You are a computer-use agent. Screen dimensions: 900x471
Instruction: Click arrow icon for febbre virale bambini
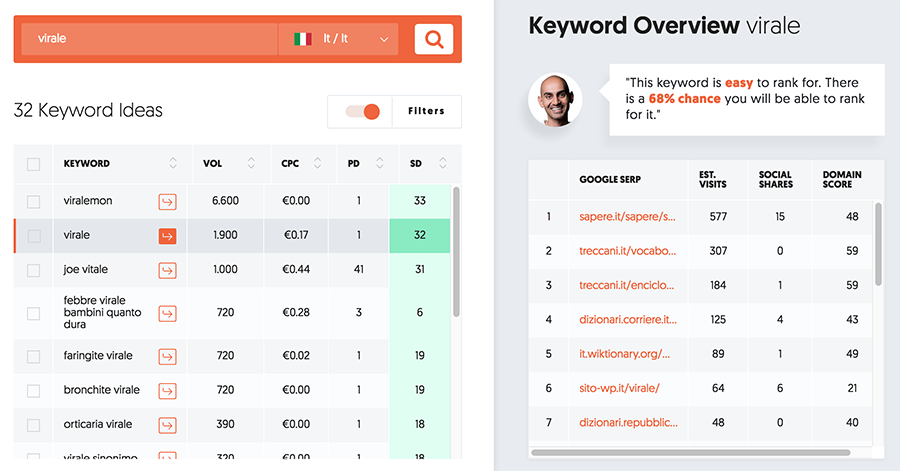click(167, 313)
